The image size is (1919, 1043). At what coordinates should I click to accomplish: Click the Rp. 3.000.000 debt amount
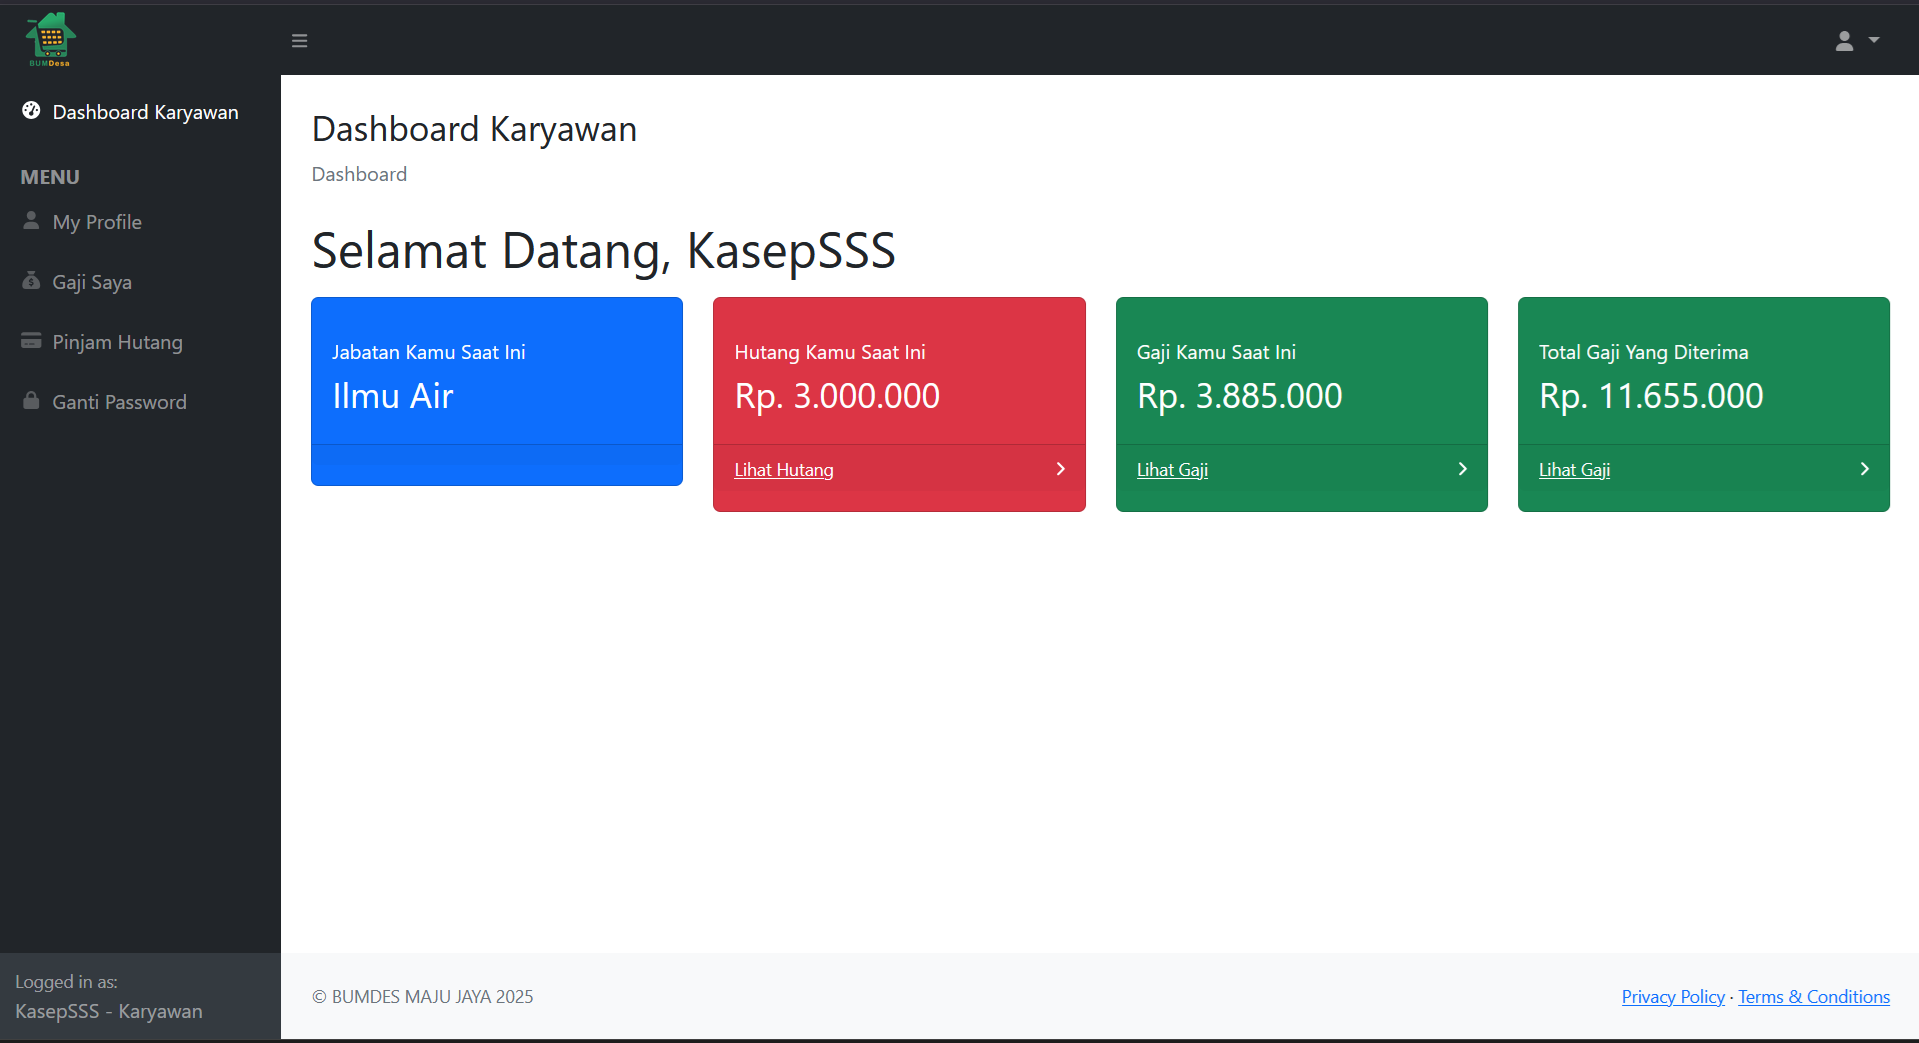[837, 396]
